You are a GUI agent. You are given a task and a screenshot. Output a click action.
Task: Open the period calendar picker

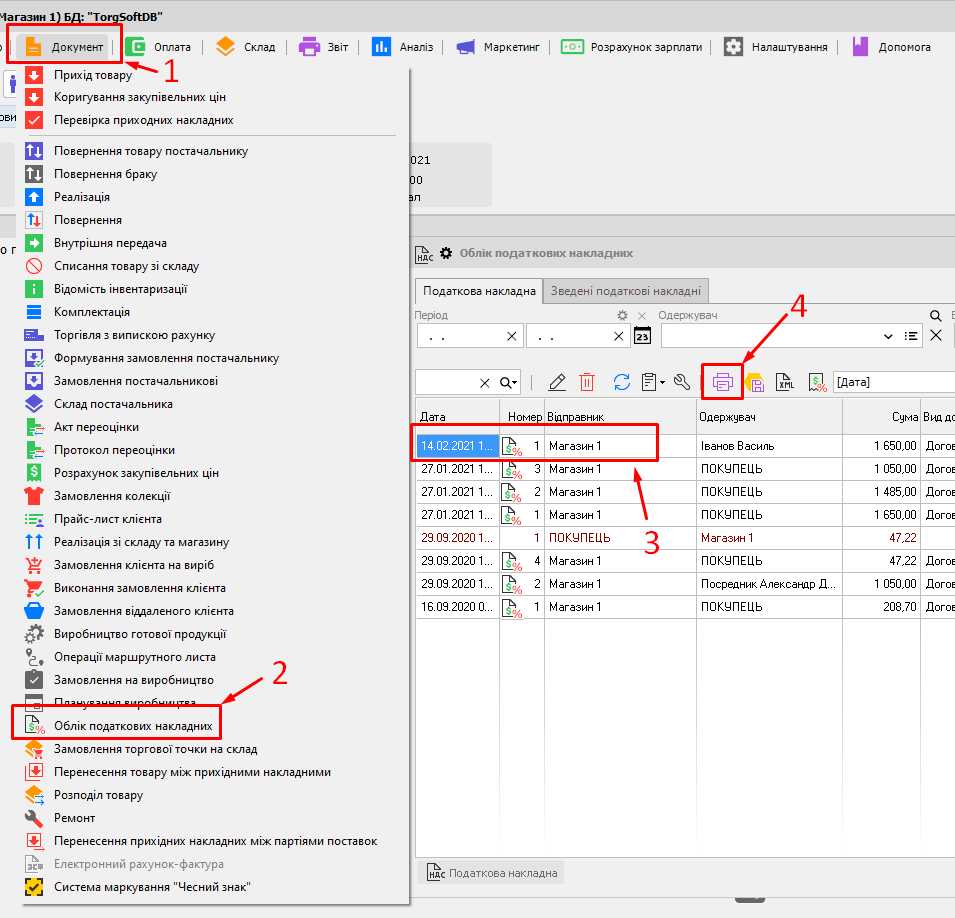(642, 336)
